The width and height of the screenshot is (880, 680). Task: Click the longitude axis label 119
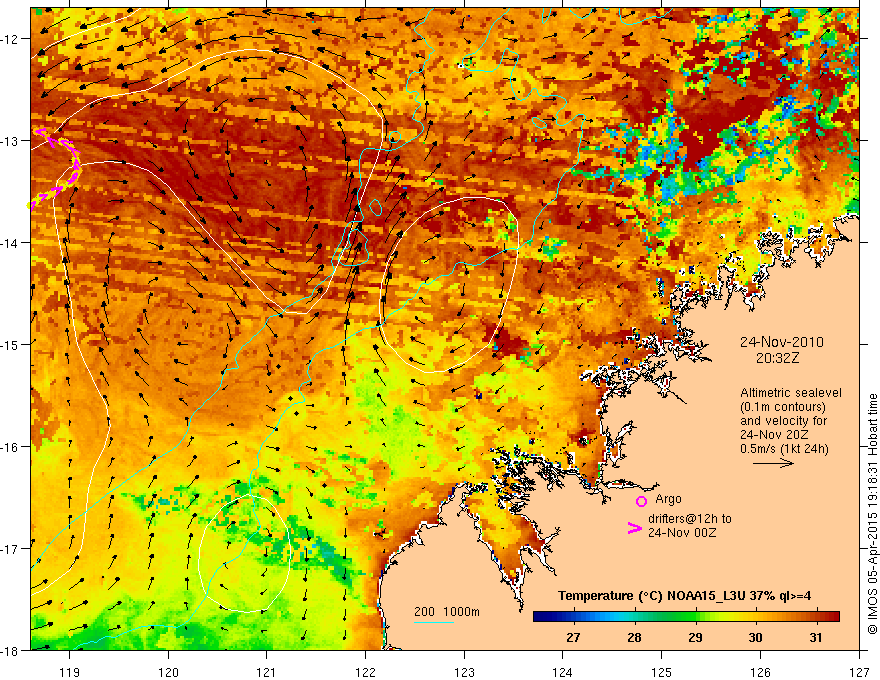pos(70,672)
